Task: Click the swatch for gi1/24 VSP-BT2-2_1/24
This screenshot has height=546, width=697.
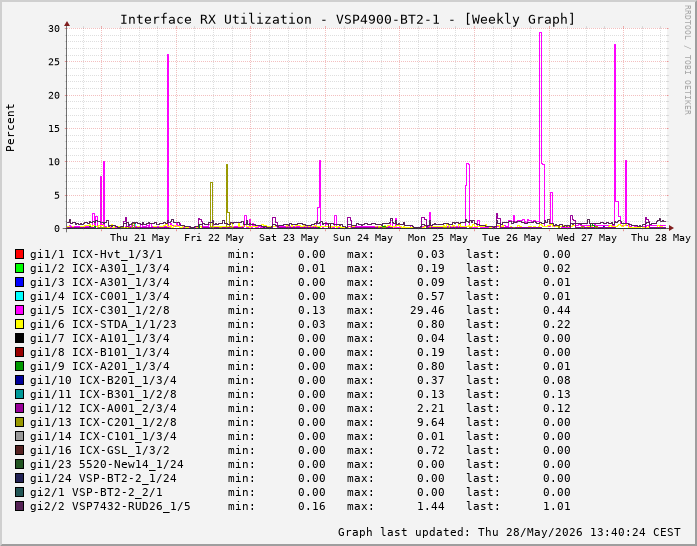Action: click(19, 478)
